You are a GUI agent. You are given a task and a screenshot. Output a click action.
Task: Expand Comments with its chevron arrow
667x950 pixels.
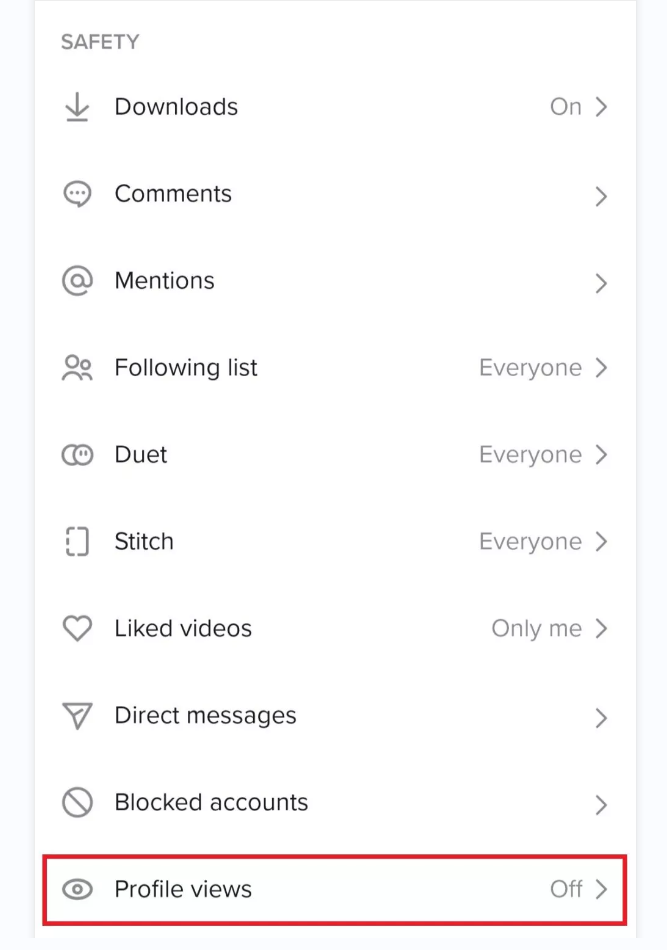coord(600,196)
